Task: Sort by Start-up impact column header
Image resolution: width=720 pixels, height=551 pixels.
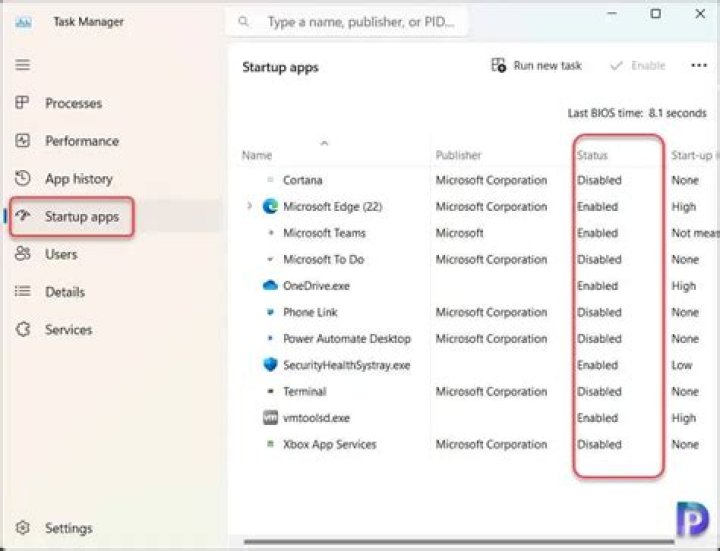Action: tap(694, 155)
